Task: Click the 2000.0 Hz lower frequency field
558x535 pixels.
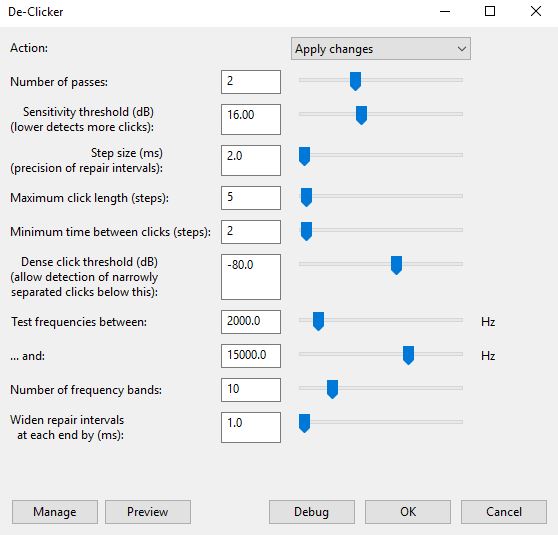Action: 251,322
